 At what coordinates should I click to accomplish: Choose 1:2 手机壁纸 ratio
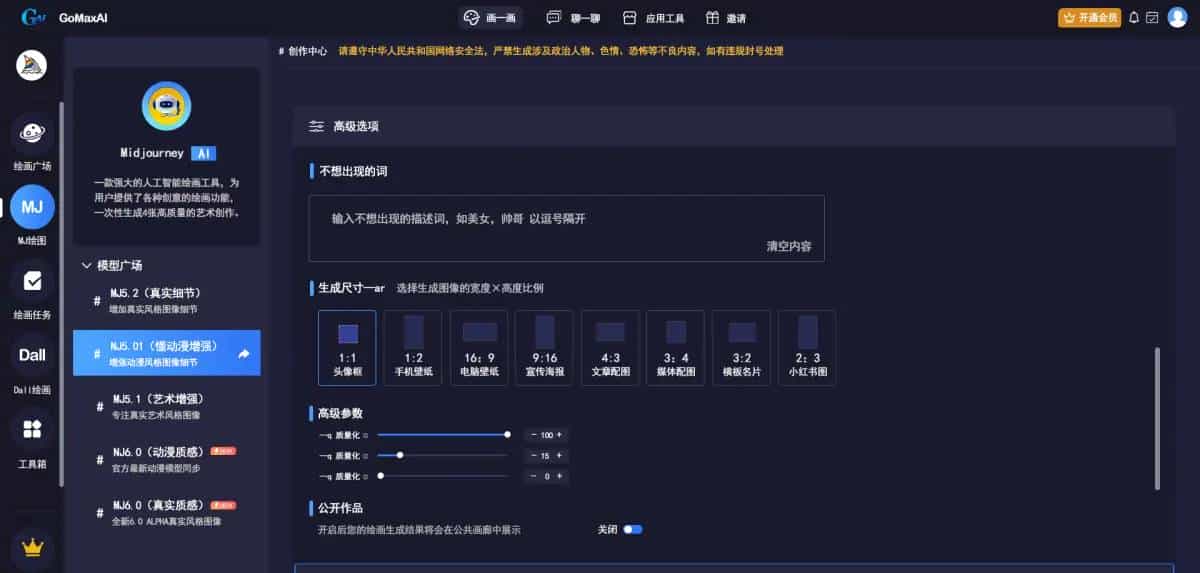[x=413, y=348]
